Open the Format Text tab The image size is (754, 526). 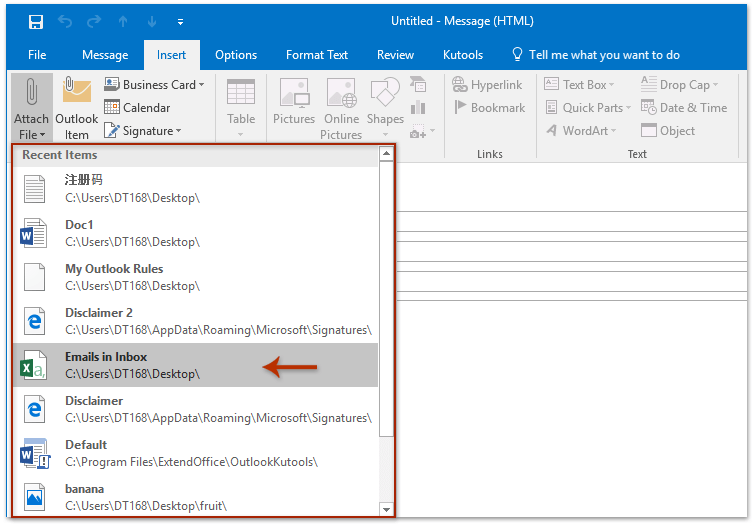[316, 55]
